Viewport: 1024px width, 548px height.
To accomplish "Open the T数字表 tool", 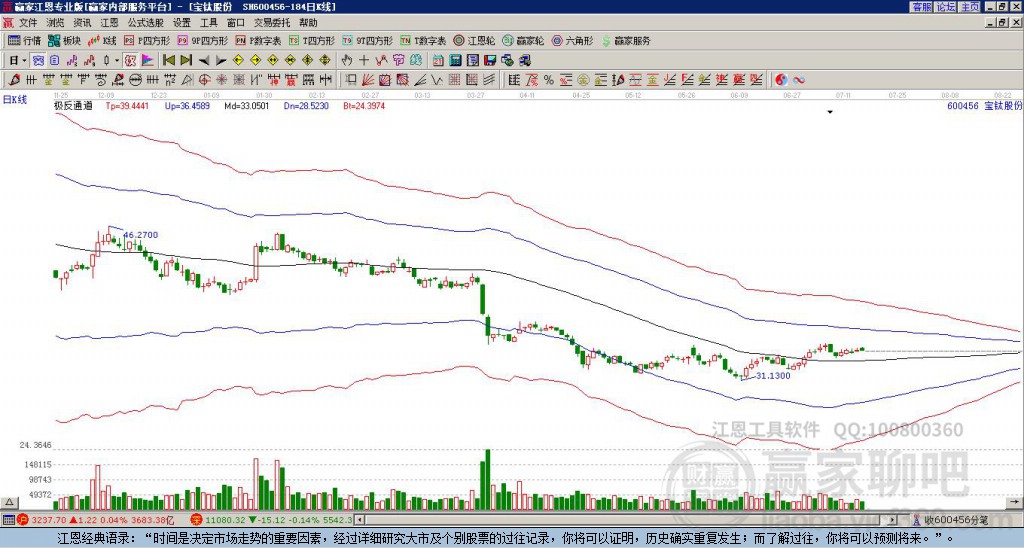I will [423, 40].
